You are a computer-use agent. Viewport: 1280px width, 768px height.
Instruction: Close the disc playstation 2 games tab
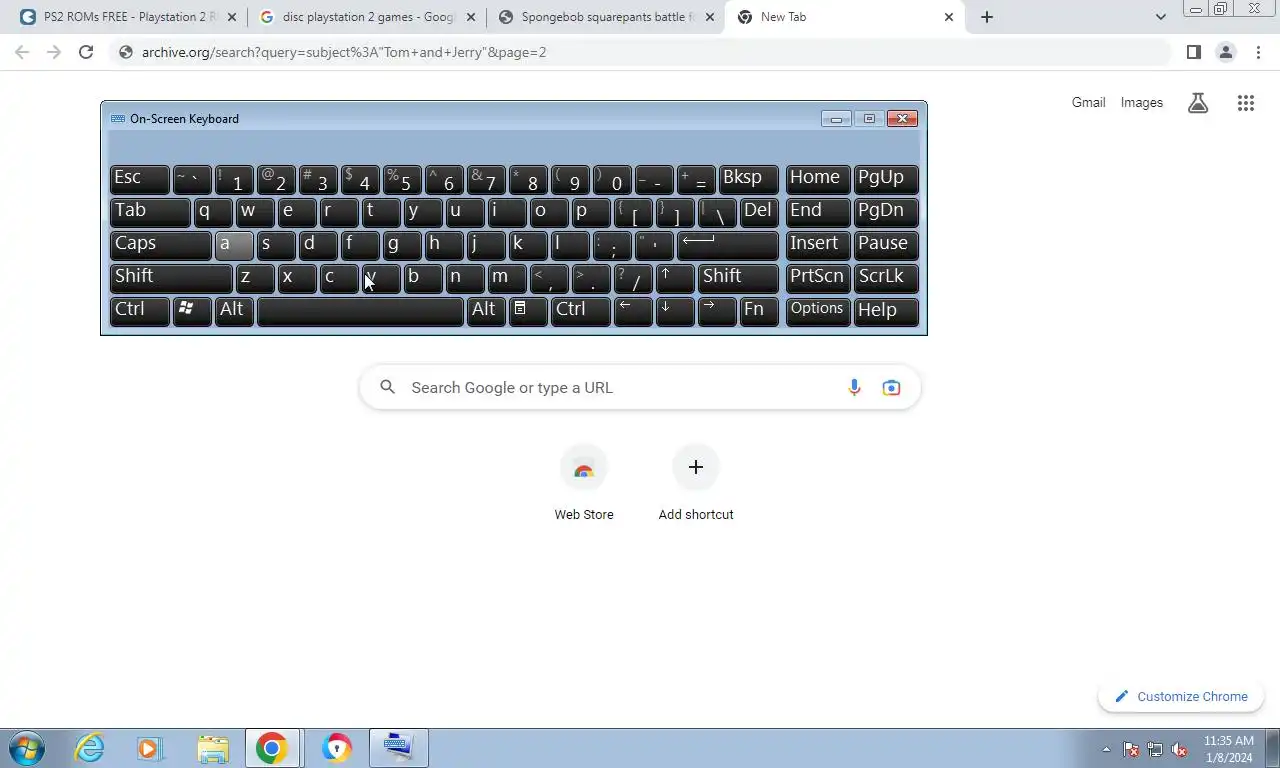click(471, 17)
